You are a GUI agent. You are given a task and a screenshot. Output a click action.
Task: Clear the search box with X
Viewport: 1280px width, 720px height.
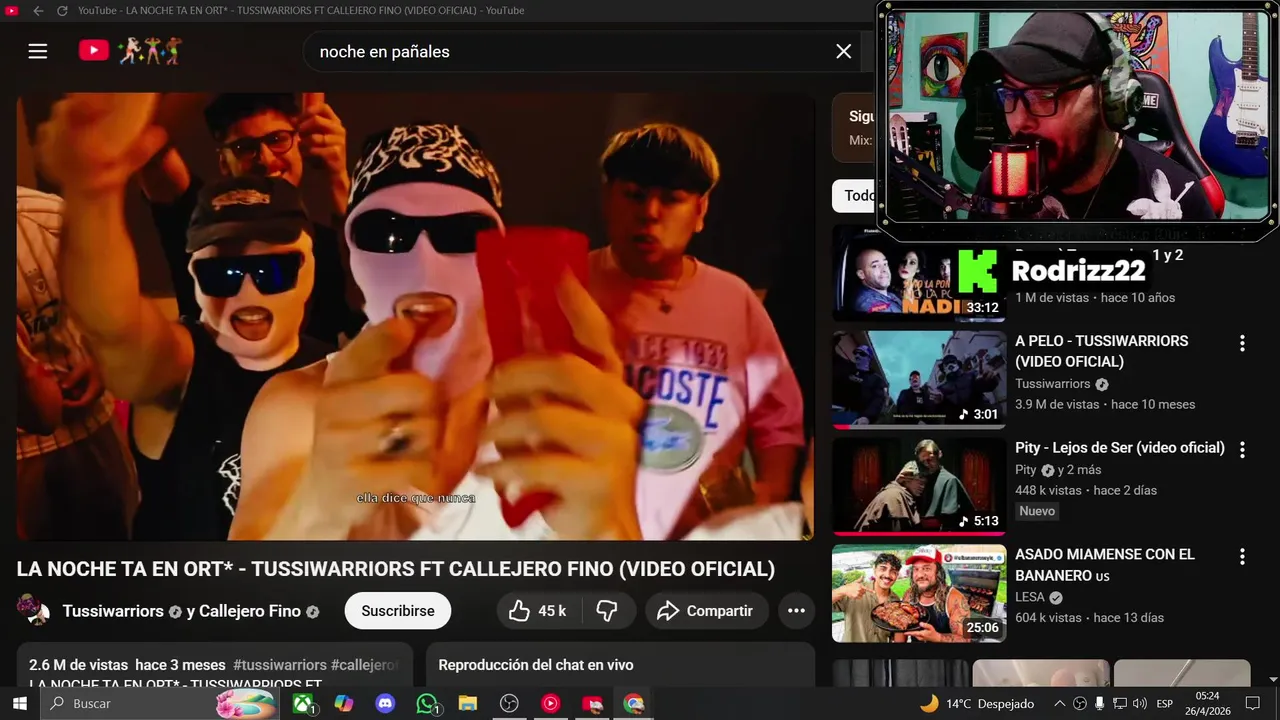844,51
